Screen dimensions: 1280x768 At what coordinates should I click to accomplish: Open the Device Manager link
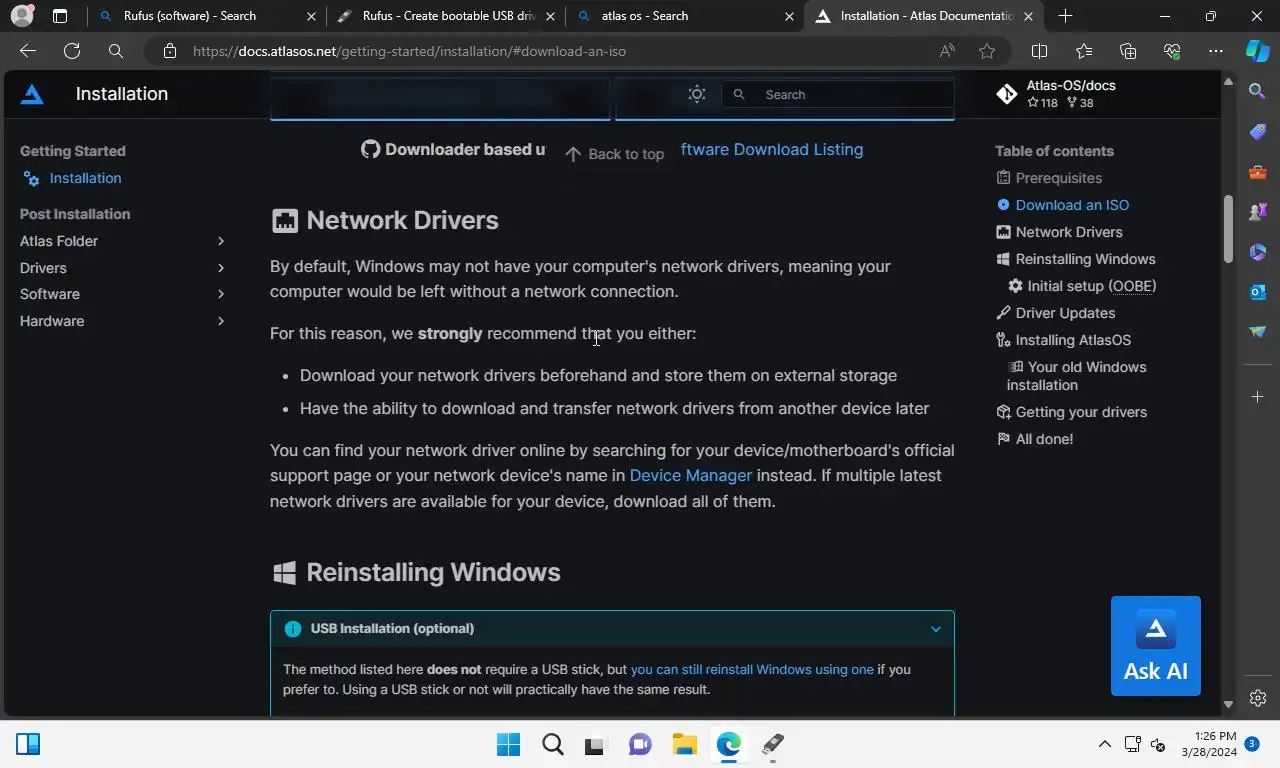[690, 476]
